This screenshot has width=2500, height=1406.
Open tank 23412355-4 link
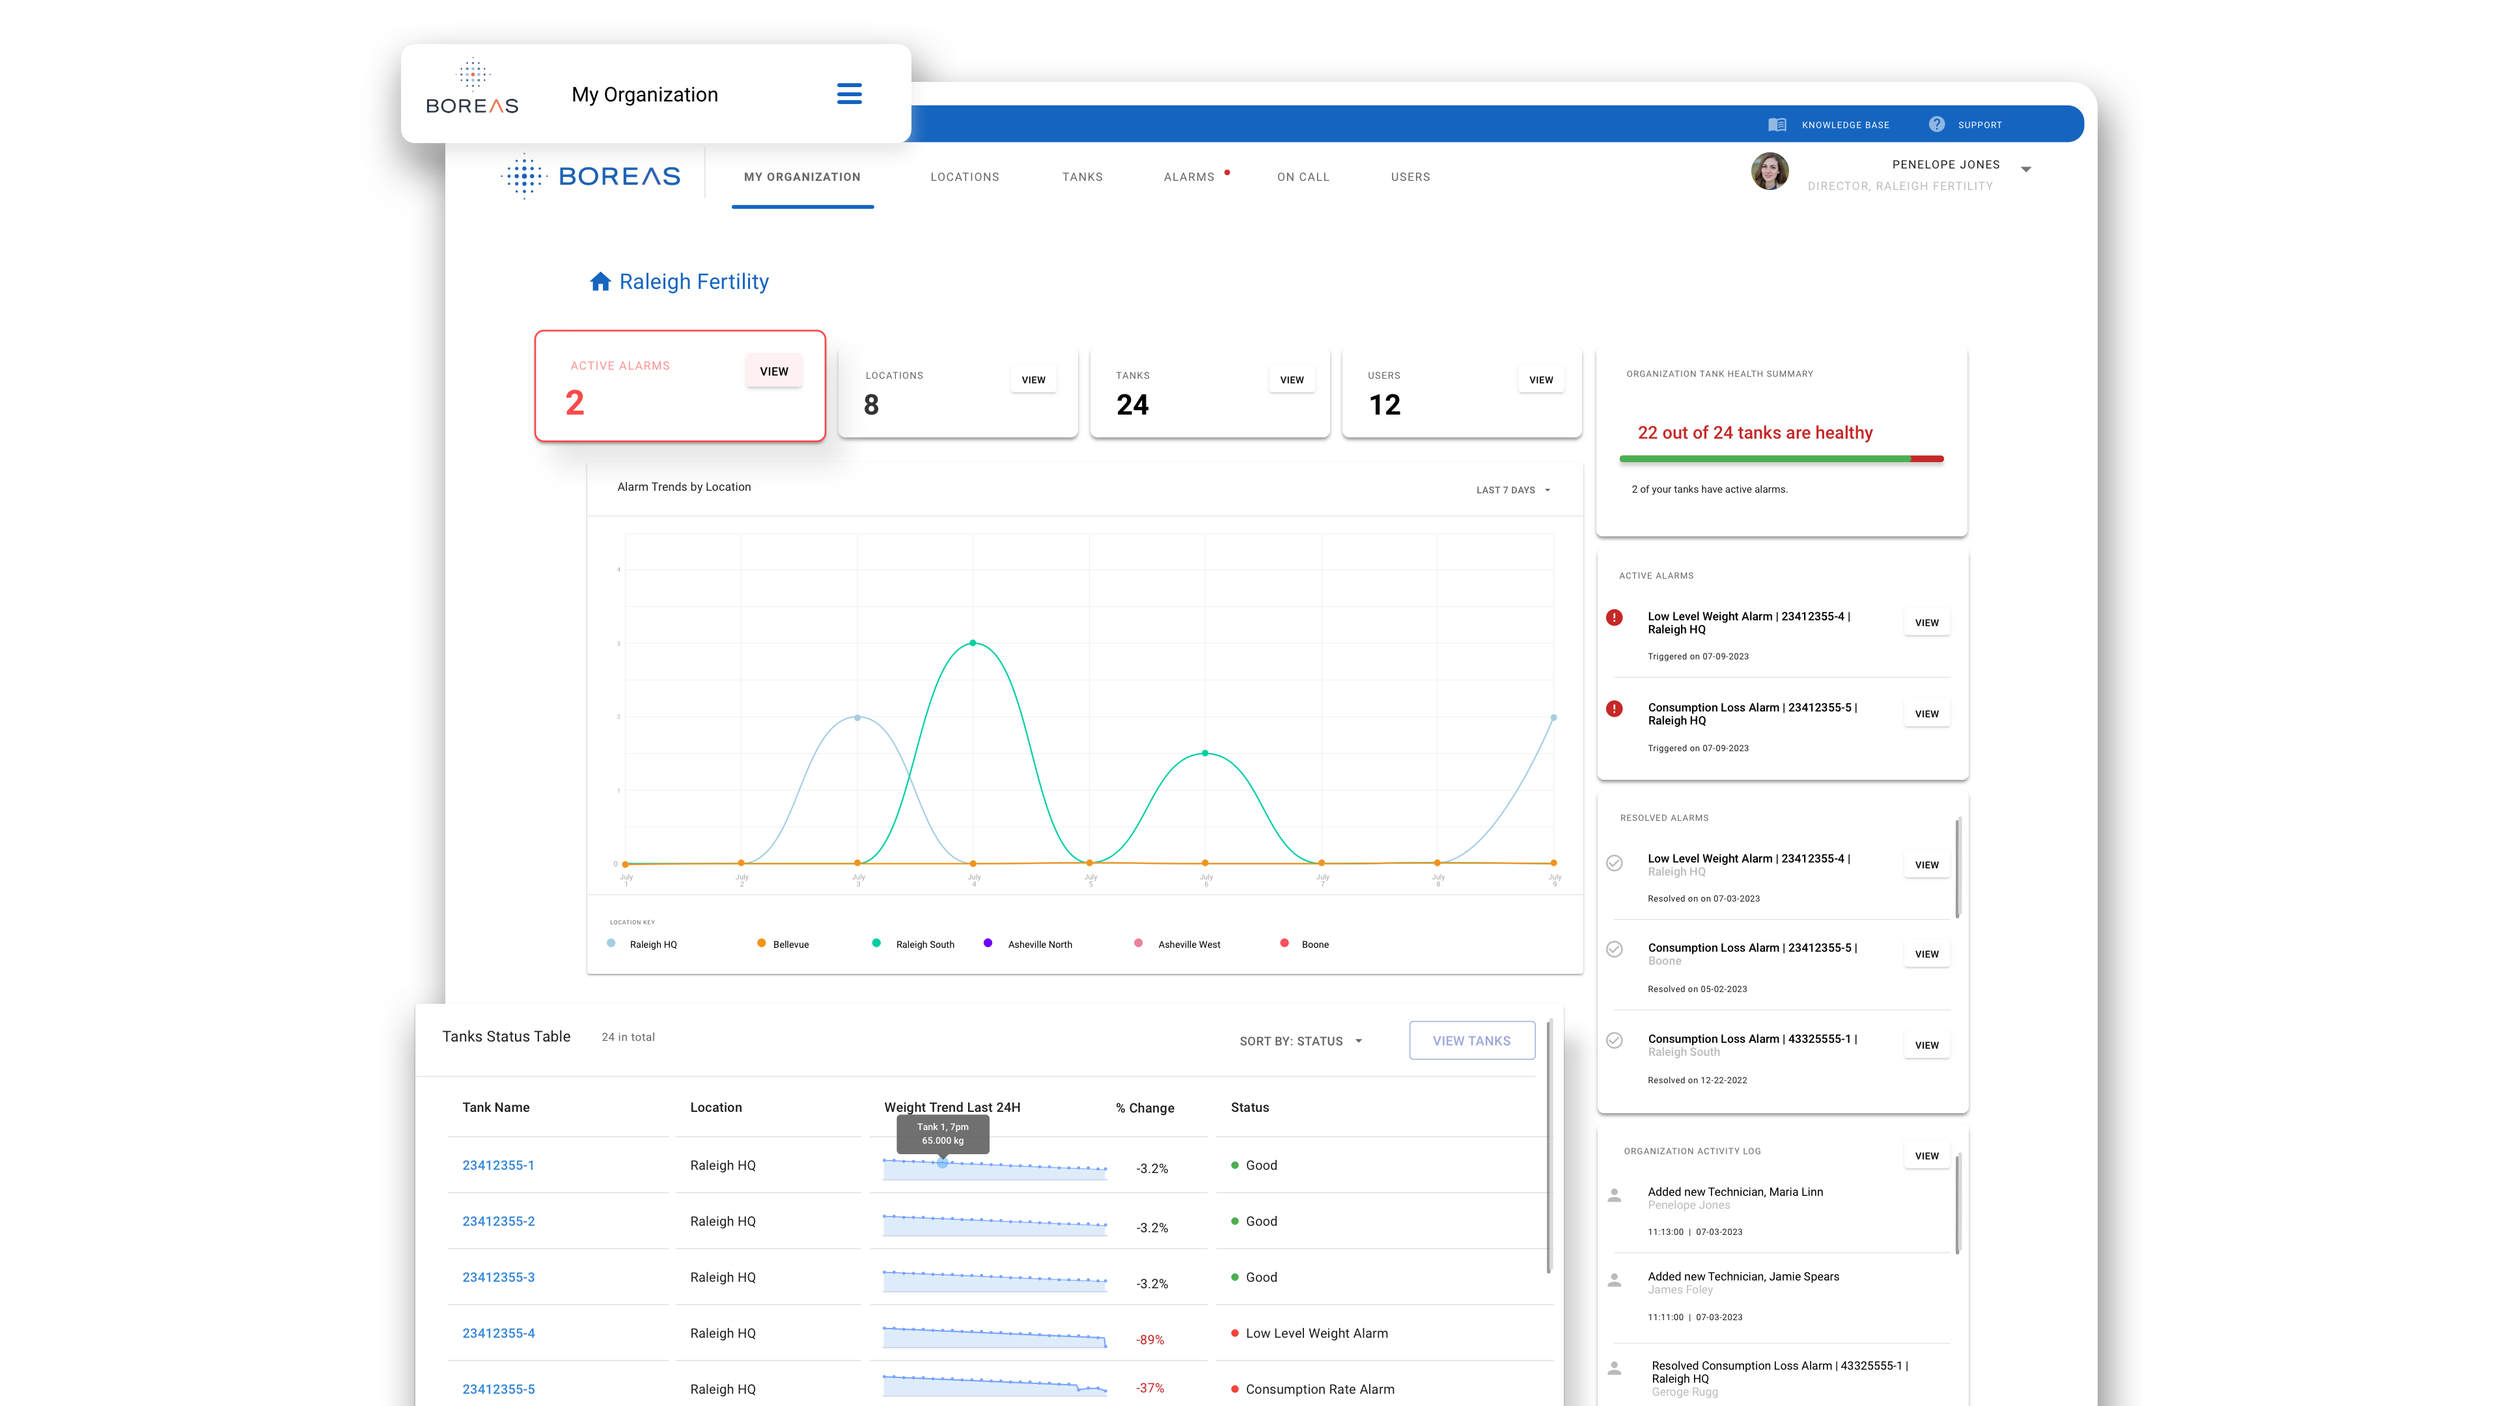tap(498, 1333)
